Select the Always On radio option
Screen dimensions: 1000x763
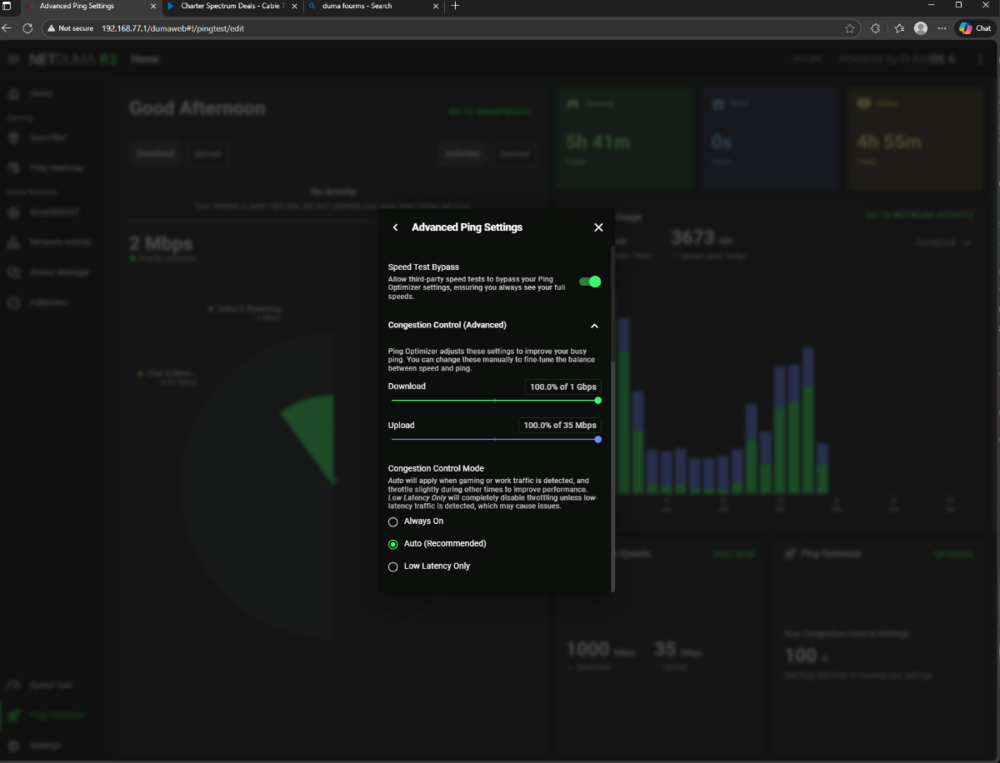point(393,522)
